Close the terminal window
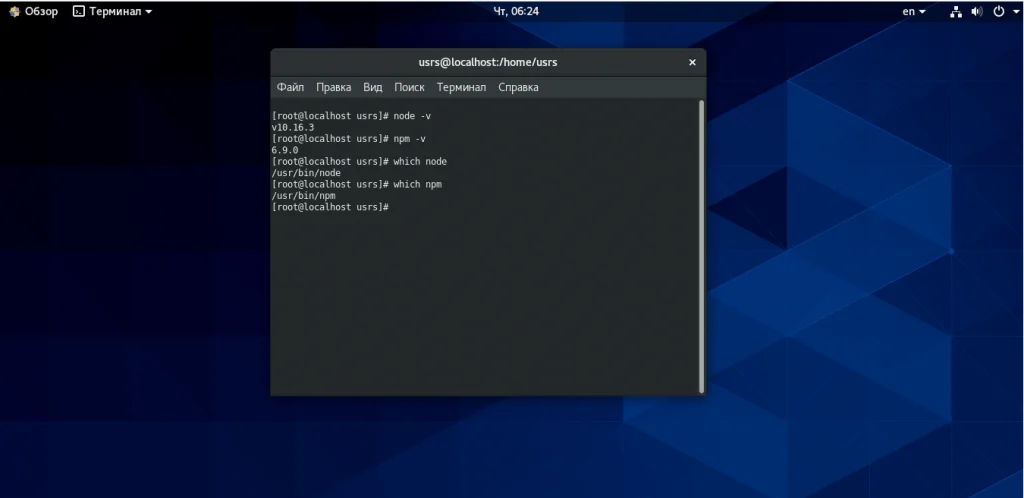This screenshot has width=1024, height=498. pyautogui.click(x=692, y=63)
